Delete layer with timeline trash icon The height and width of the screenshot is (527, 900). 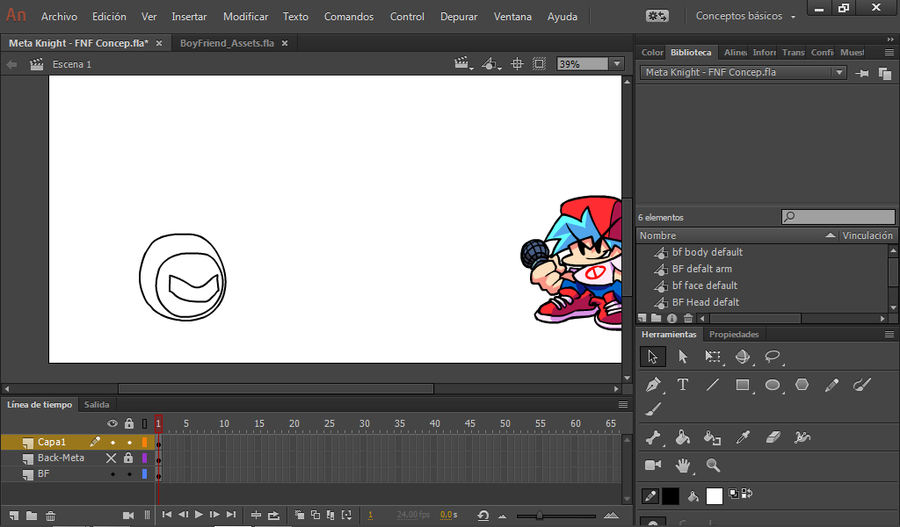click(51, 516)
